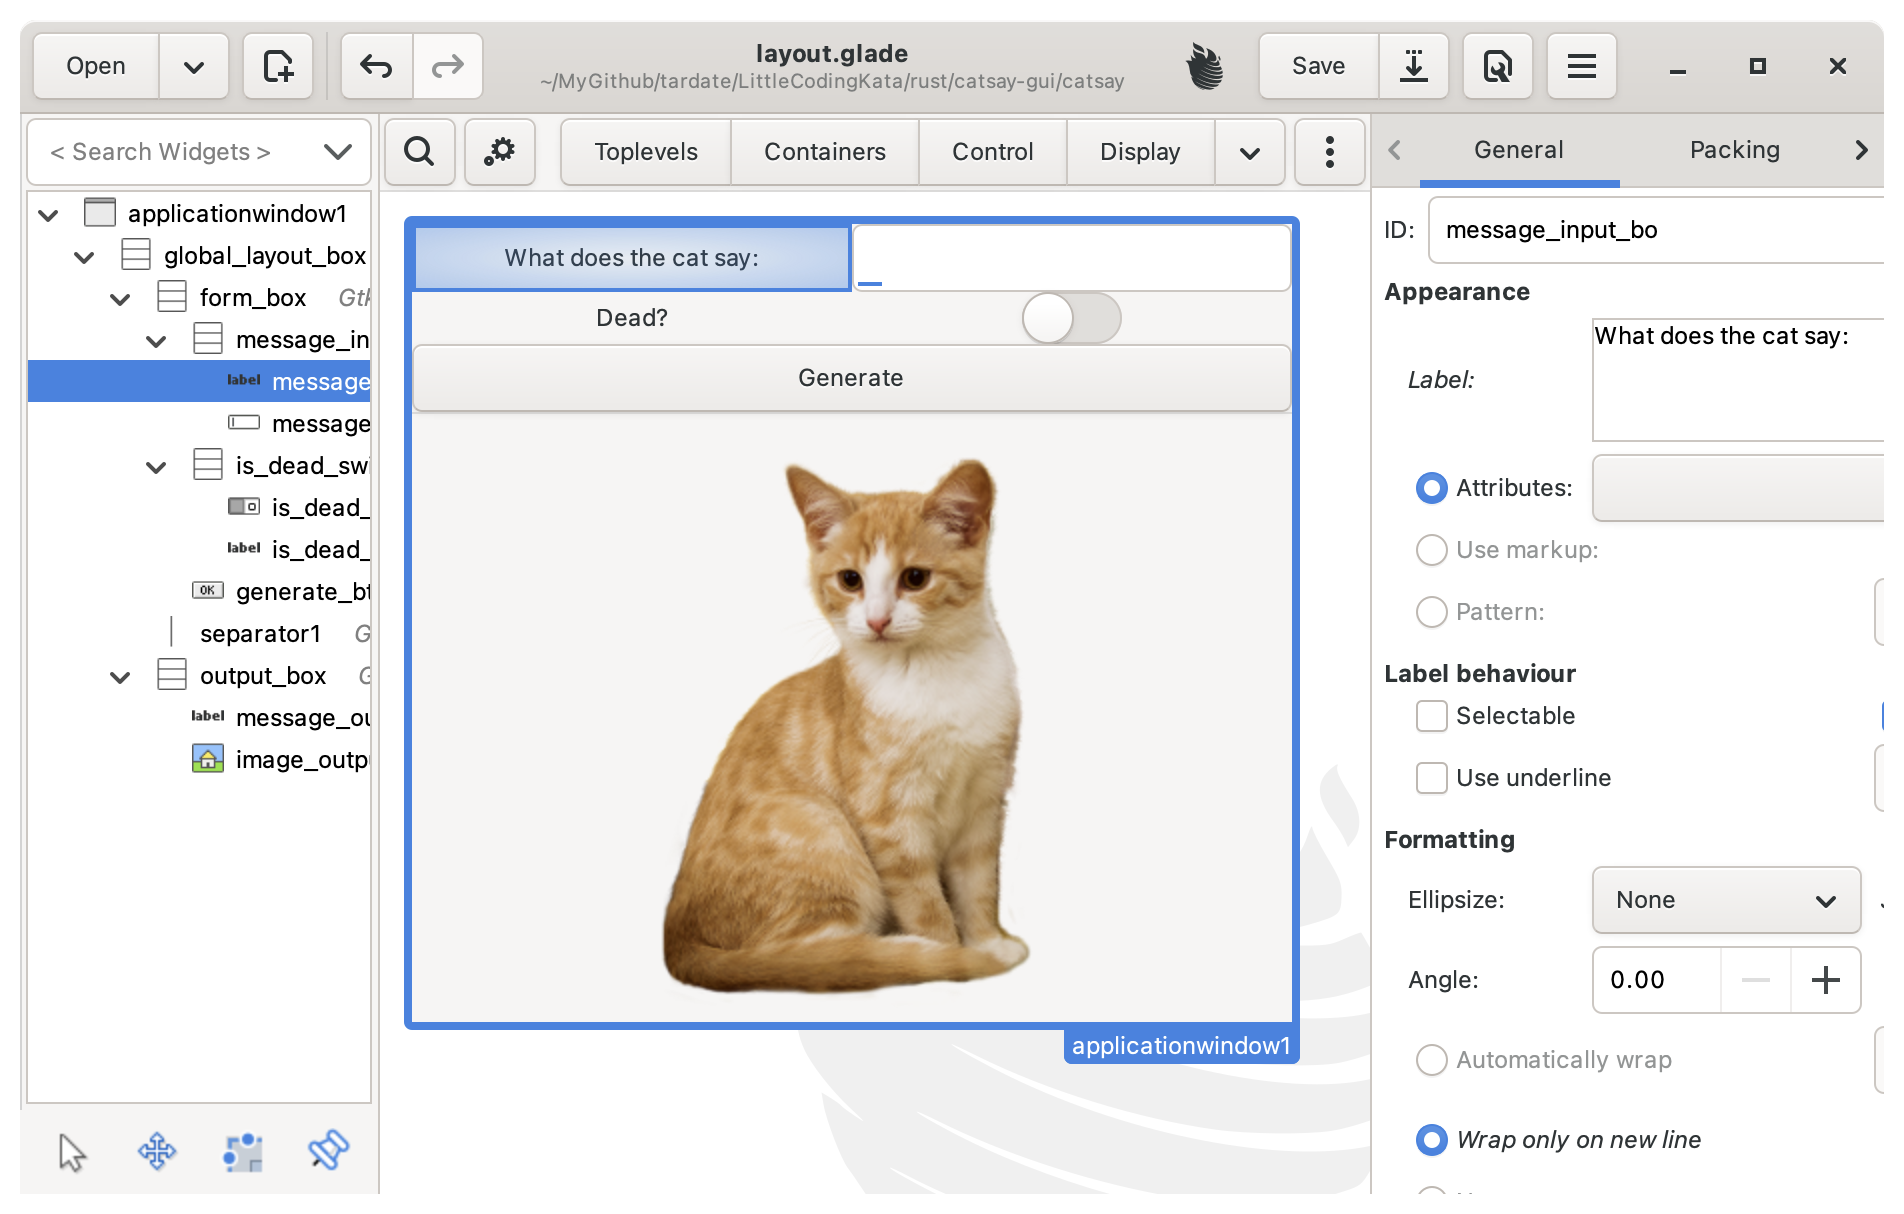Enable the Selectable checkbox
This screenshot has width=1904, height=1214.
tap(1432, 716)
